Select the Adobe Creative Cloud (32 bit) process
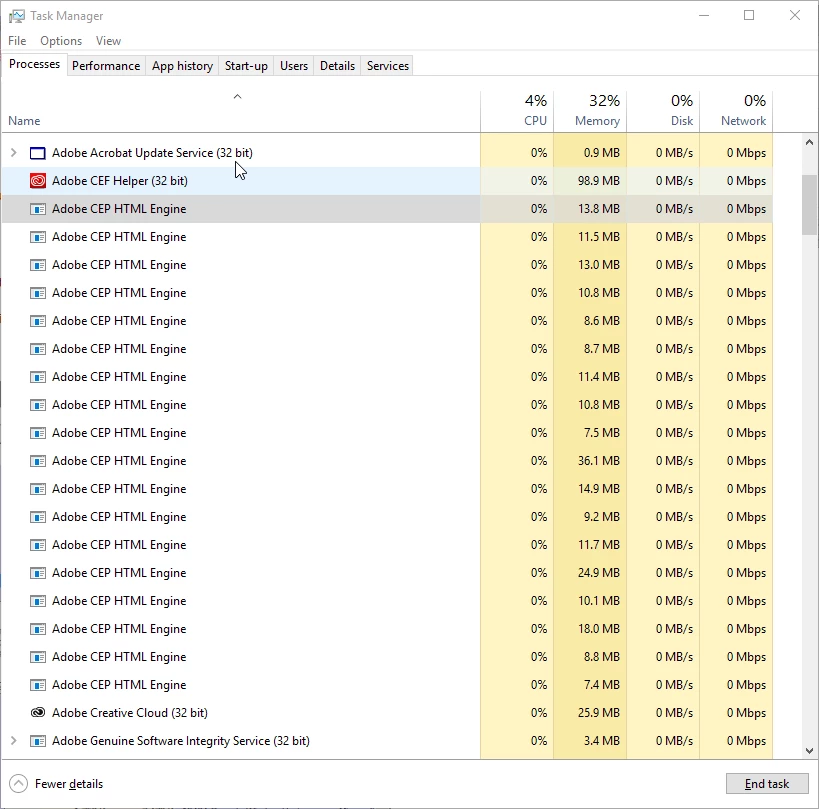 [387, 712]
